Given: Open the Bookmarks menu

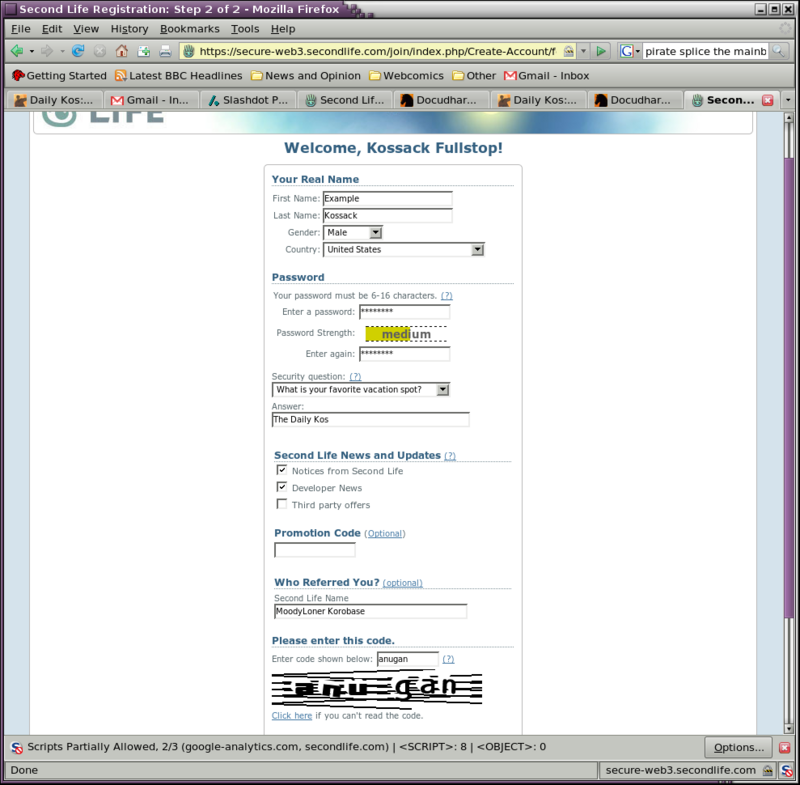Looking at the screenshot, I should pos(190,29).
